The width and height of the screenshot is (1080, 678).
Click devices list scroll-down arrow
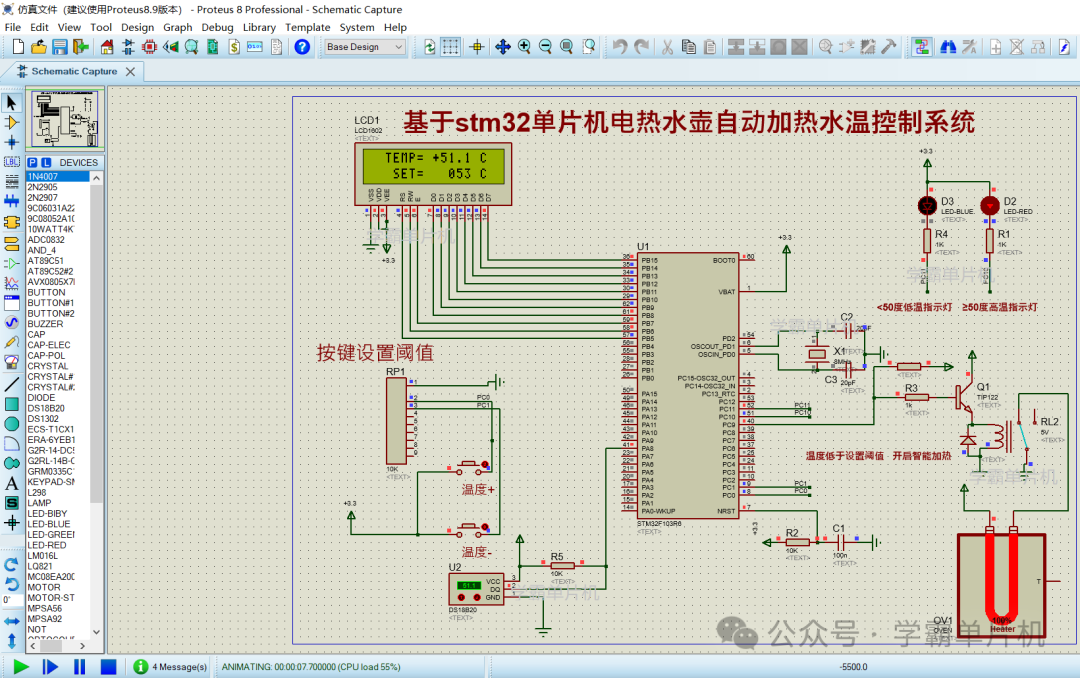tap(96, 632)
